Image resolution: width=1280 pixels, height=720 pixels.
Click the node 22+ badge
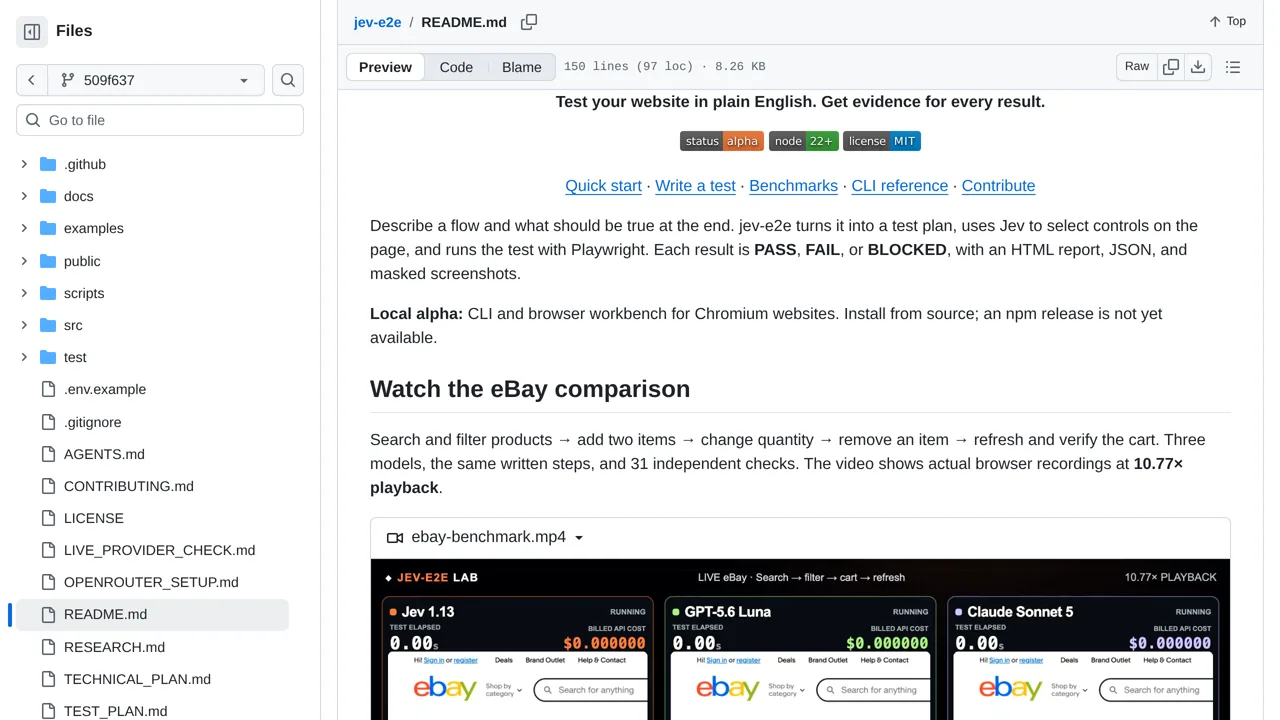803,141
